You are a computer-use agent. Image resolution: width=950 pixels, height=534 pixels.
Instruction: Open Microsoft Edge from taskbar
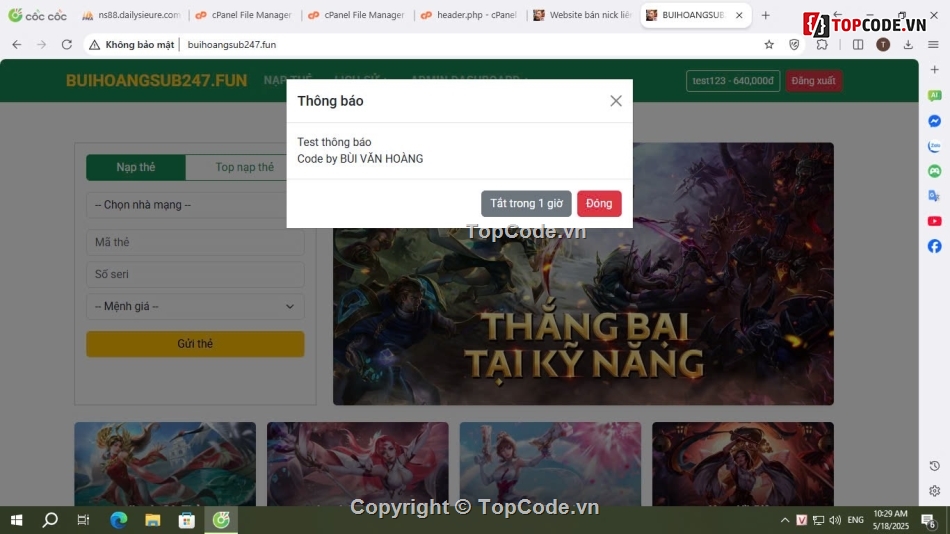click(x=119, y=519)
